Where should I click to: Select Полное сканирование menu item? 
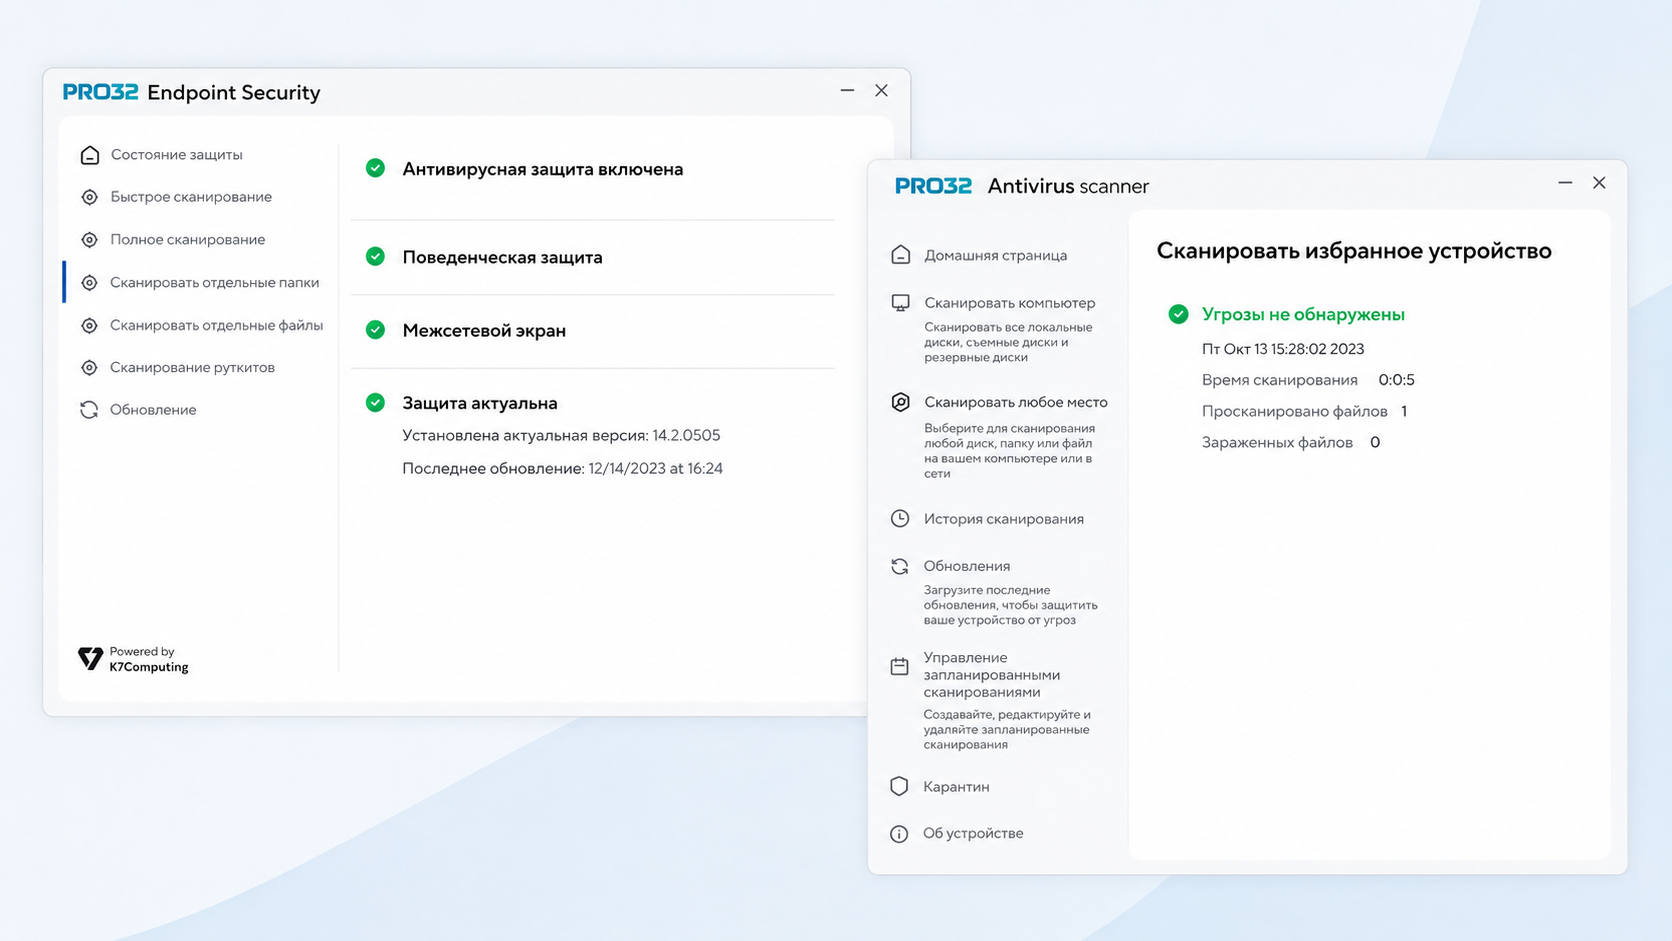pos(188,240)
